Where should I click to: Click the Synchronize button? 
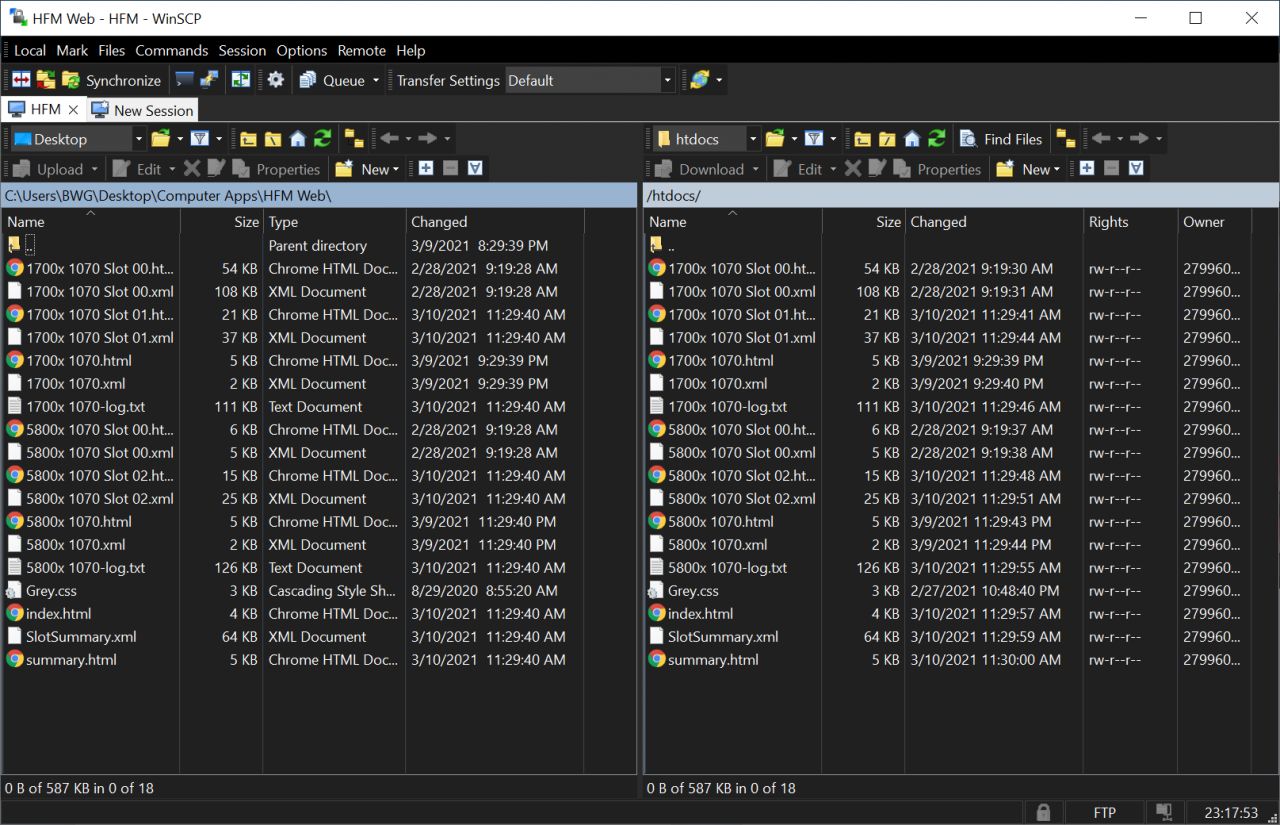click(111, 80)
